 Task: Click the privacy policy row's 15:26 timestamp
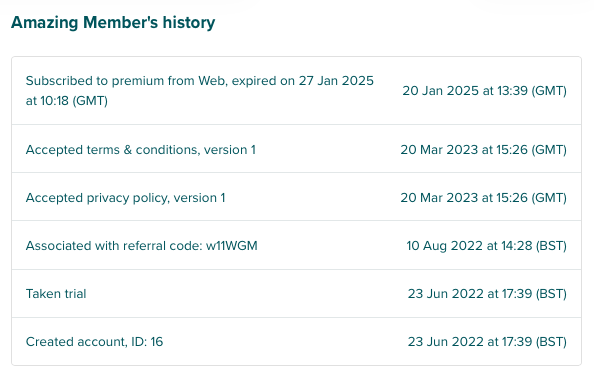tap(483, 198)
